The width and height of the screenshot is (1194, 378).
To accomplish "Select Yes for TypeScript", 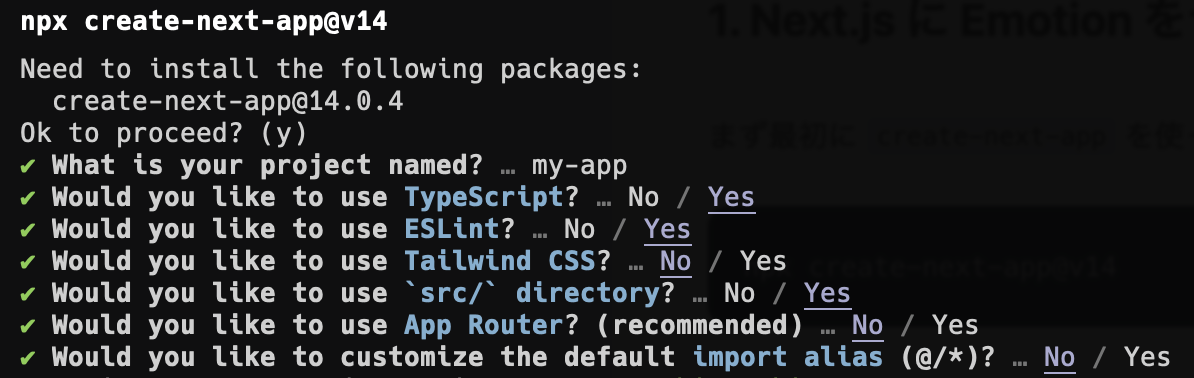I will [731, 197].
